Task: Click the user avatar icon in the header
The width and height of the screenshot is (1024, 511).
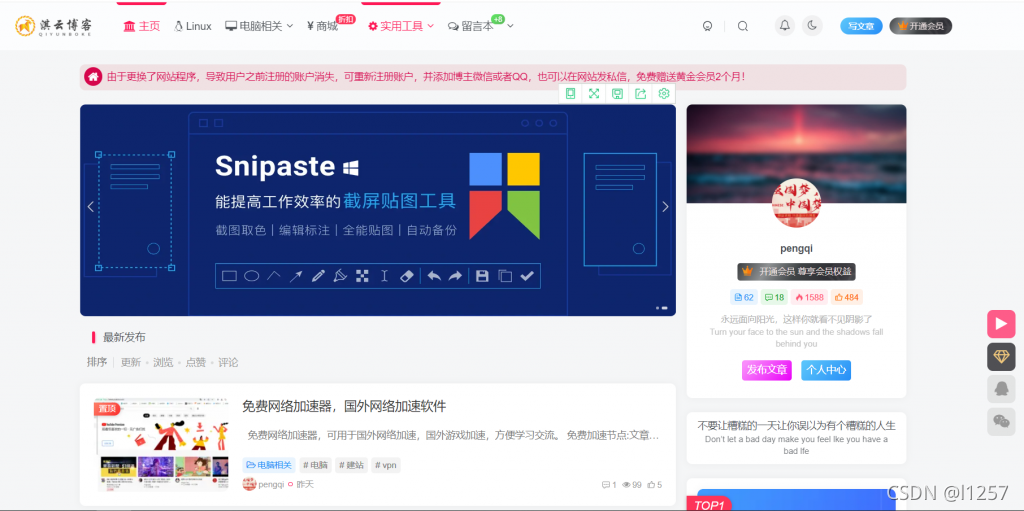Action: [707, 26]
